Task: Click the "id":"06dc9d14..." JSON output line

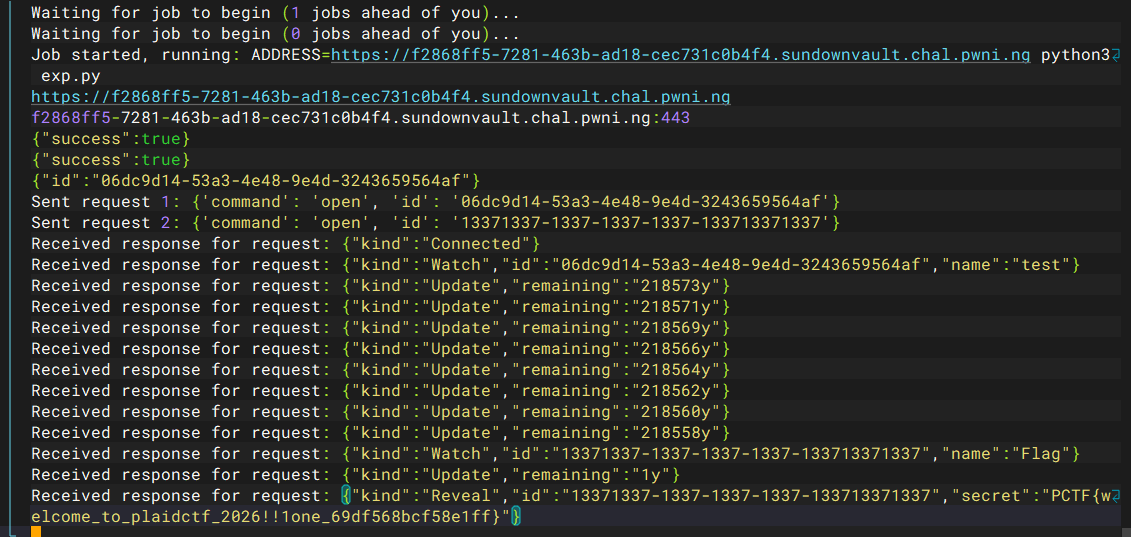Action: coord(257,181)
